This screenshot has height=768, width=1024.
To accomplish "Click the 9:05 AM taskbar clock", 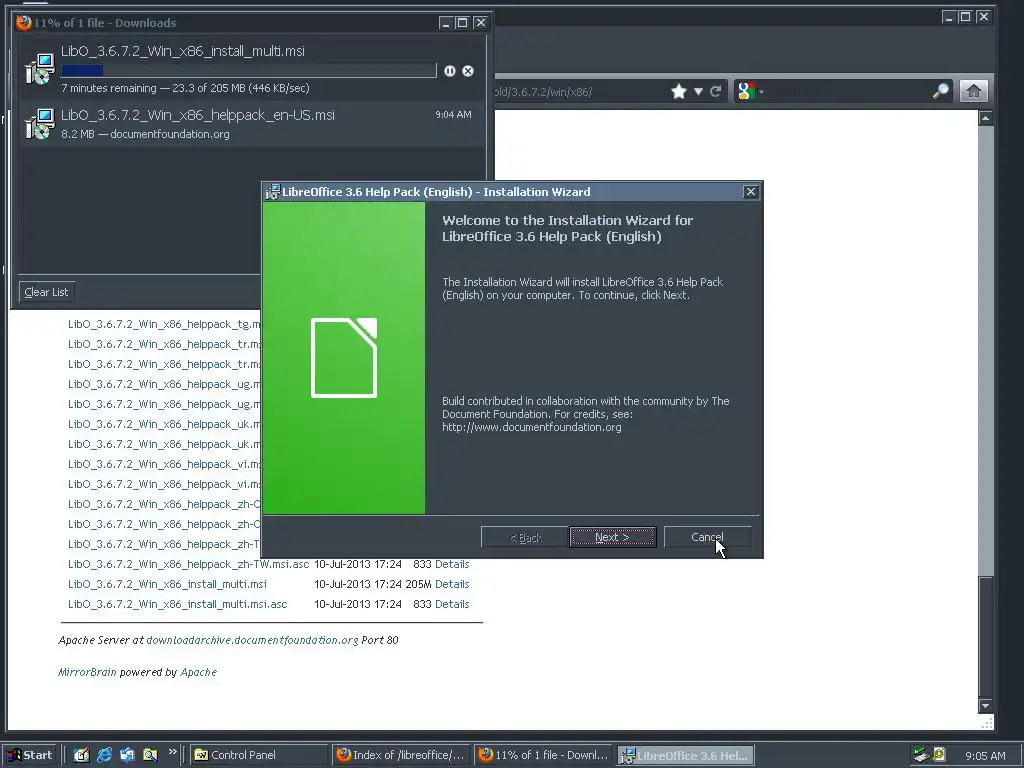I will [985, 756].
